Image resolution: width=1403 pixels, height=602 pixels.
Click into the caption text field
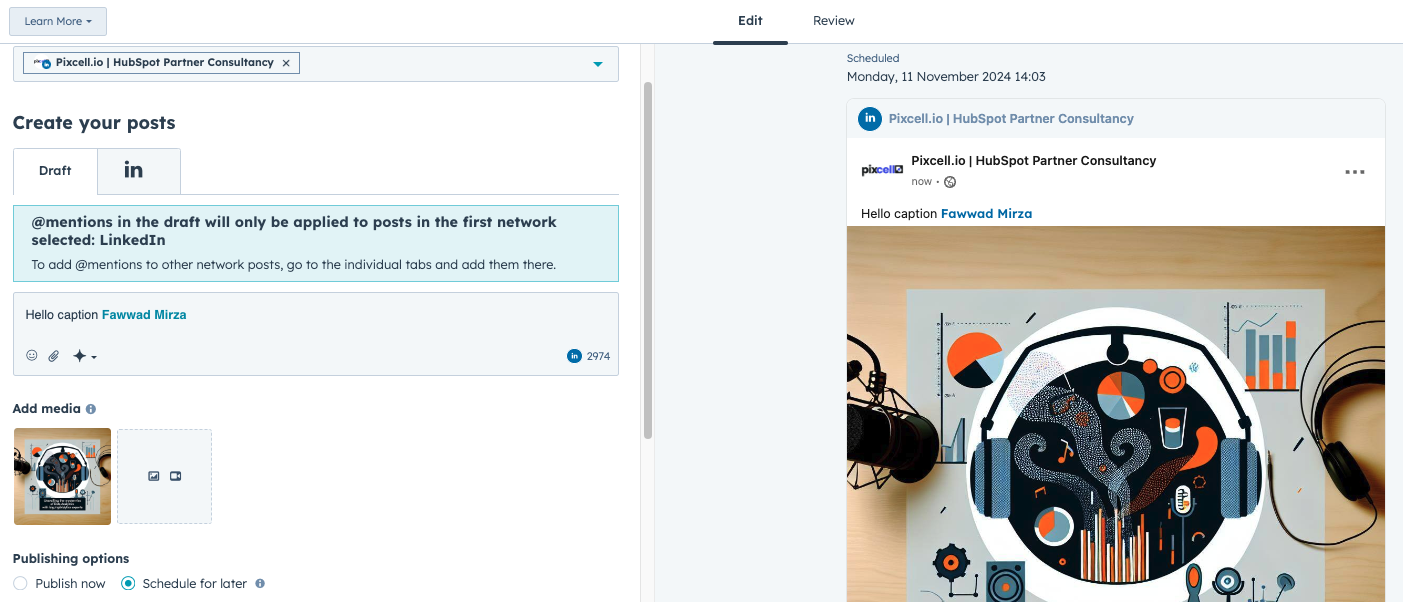[x=316, y=315]
